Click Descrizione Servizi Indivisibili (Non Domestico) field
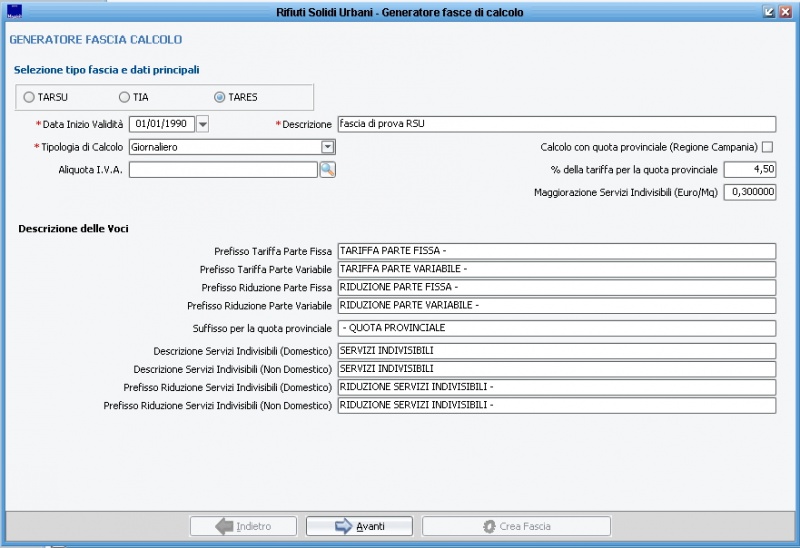This screenshot has height=548, width=800. click(x=557, y=369)
